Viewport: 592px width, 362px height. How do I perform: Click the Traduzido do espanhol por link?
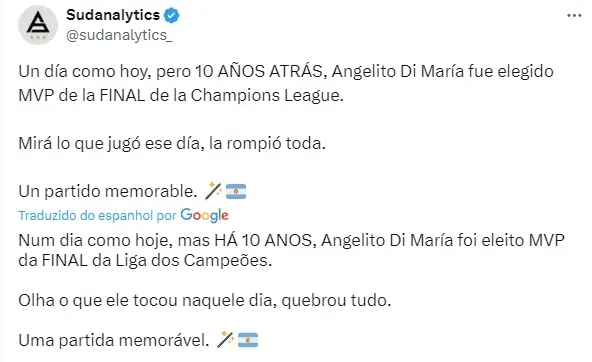pos(97,216)
